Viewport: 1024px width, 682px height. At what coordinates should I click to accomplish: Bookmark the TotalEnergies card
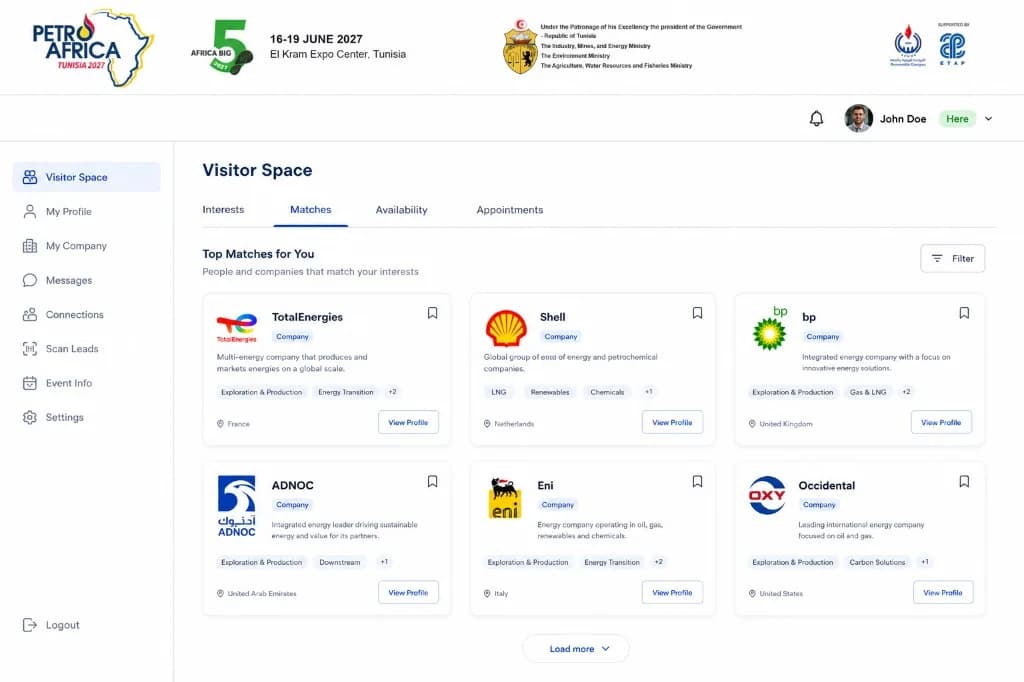[432, 313]
